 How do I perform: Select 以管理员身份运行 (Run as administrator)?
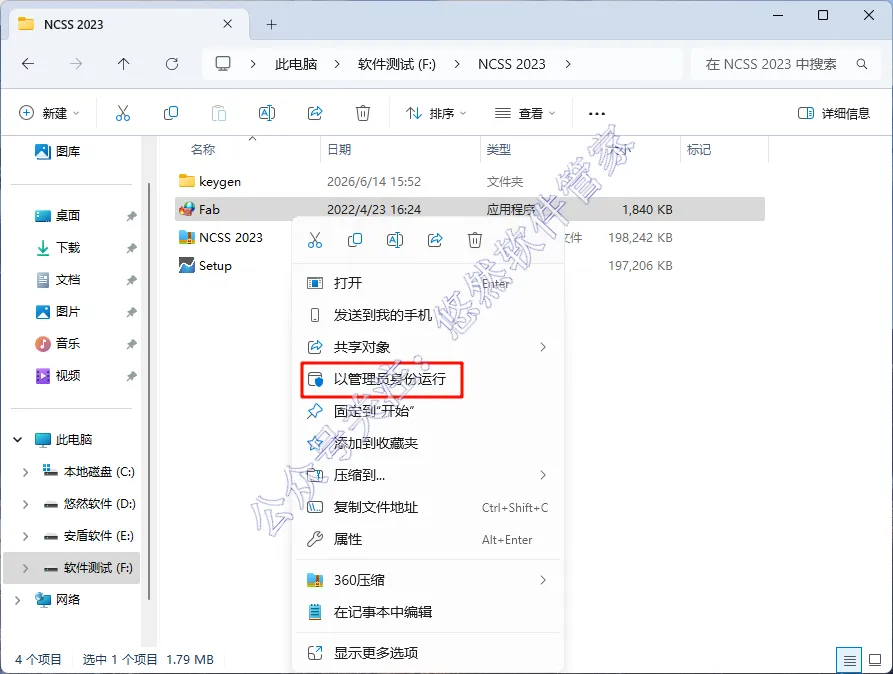428,379
